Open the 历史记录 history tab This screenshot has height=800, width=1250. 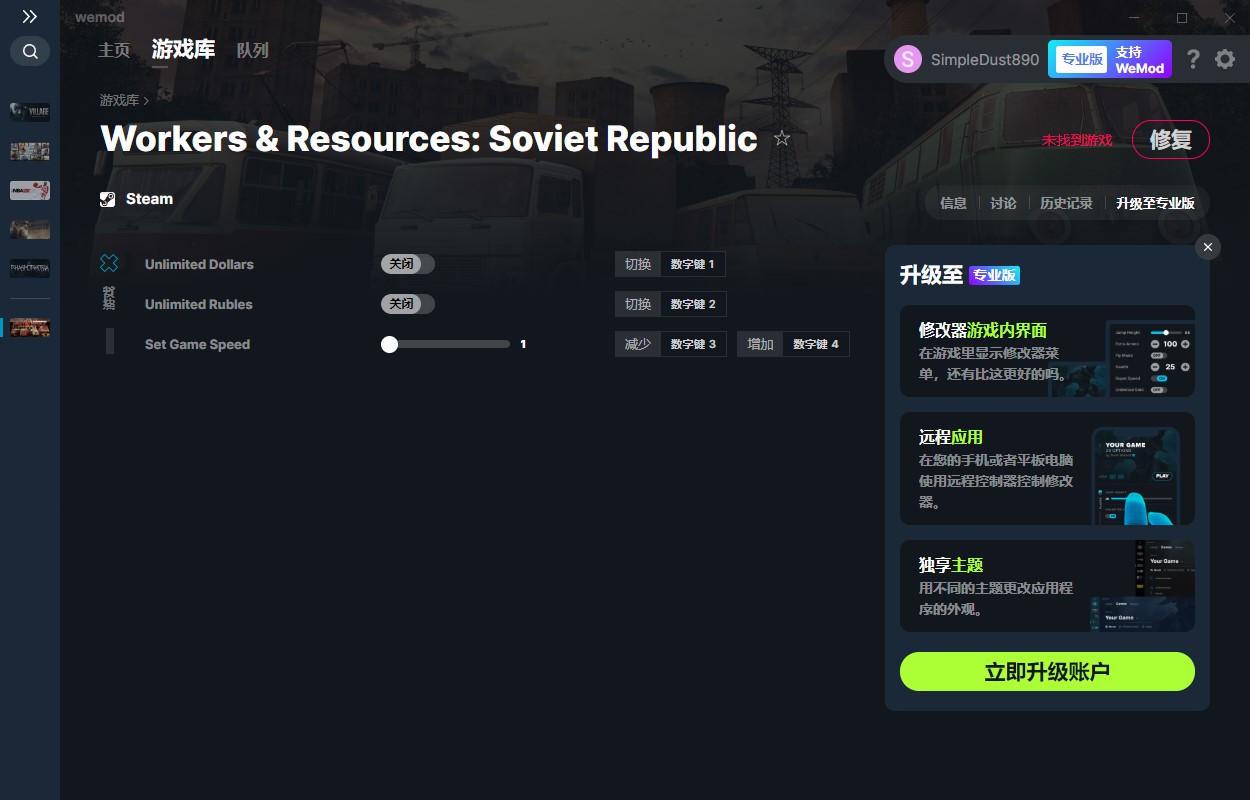pyautogui.click(x=1066, y=203)
